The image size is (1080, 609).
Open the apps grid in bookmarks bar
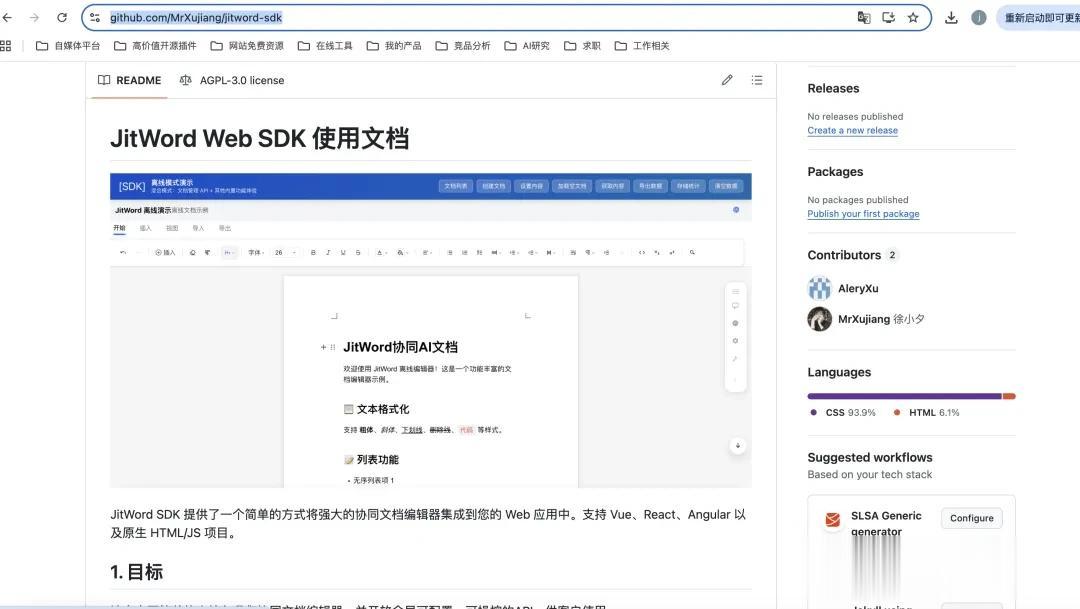(x=6, y=45)
